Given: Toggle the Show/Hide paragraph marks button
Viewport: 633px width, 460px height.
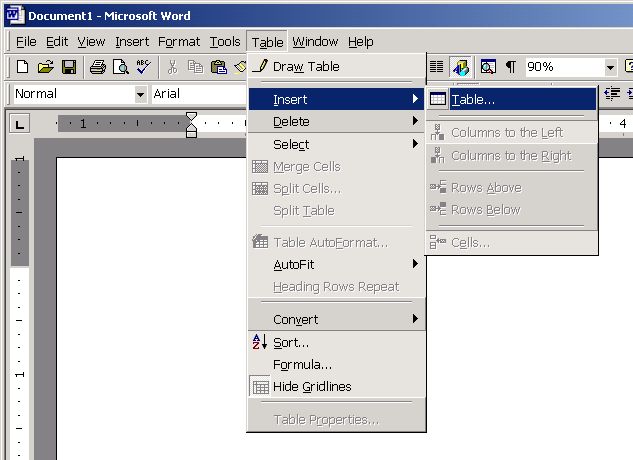Looking at the screenshot, I should tap(511, 67).
